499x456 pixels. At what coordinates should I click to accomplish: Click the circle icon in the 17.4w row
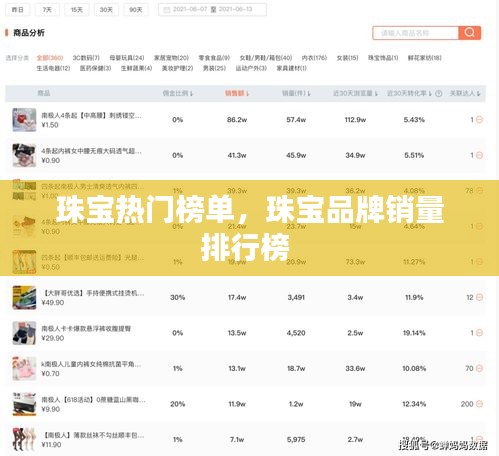pyautogui.click(x=479, y=297)
